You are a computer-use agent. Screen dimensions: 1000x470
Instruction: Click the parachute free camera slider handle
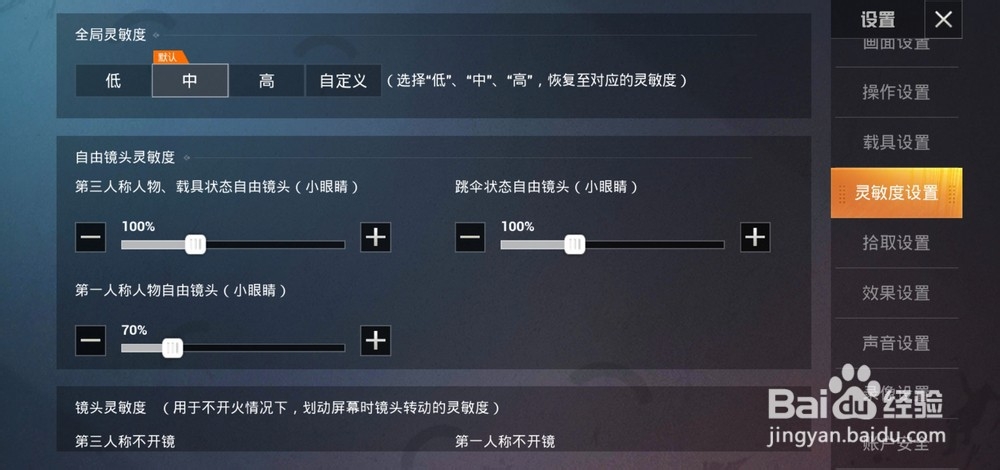coord(575,244)
